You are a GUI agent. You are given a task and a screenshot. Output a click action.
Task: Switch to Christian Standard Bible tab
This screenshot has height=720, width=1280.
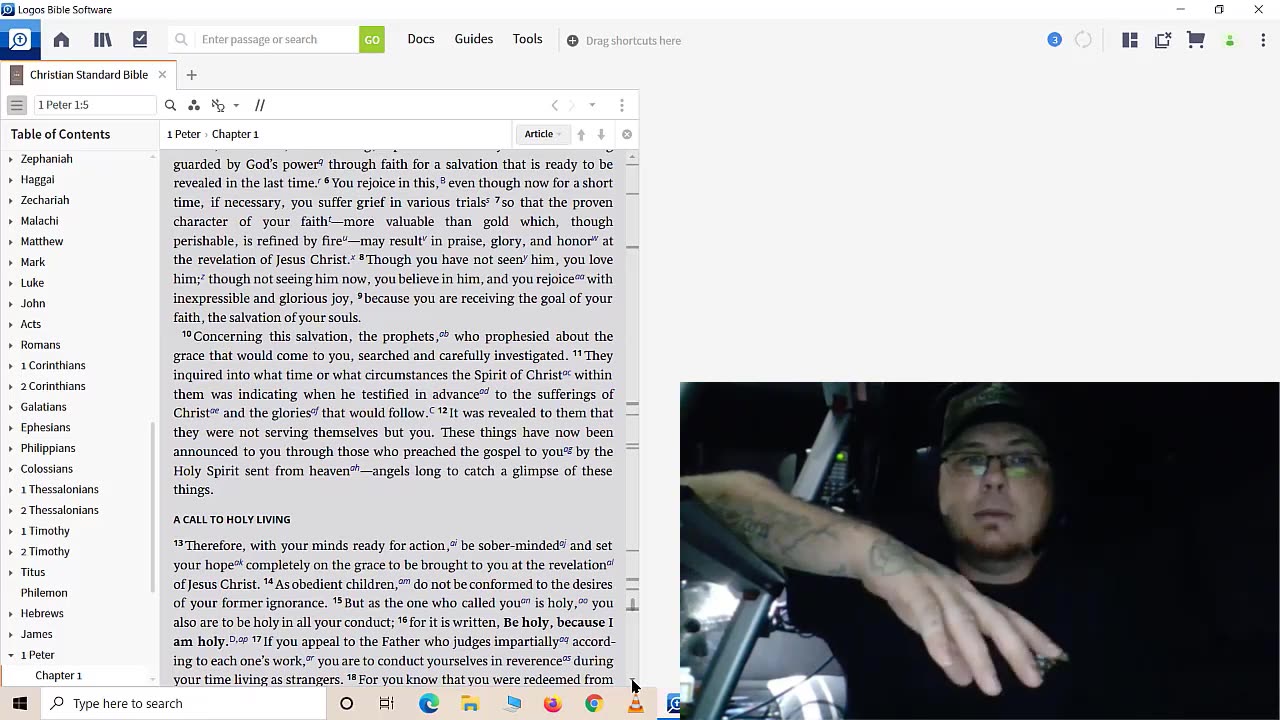[x=88, y=75]
